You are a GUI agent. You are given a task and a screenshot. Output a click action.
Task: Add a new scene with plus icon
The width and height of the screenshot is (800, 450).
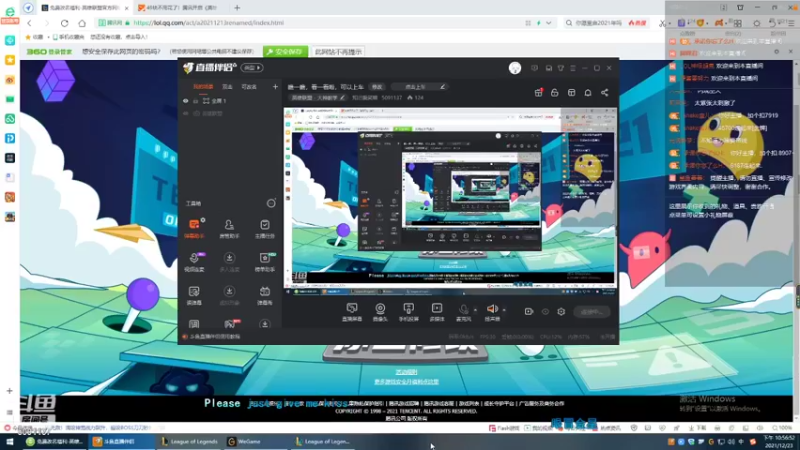pyautogui.click(x=275, y=87)
